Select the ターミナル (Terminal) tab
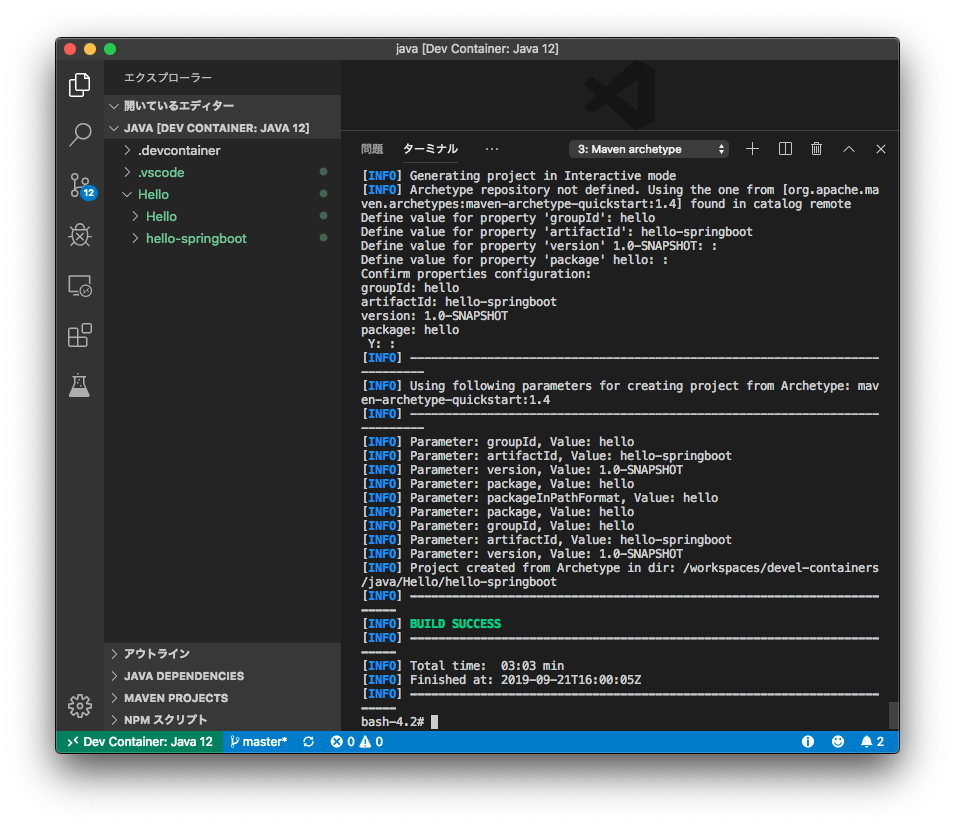The image size is (955, 827). 430,149
